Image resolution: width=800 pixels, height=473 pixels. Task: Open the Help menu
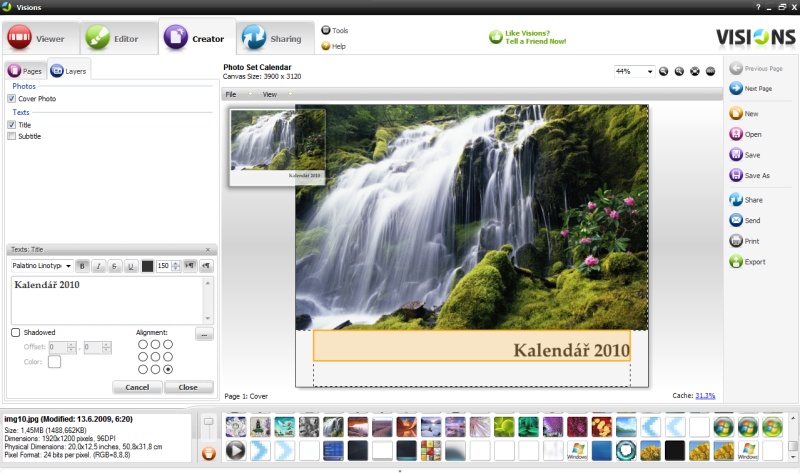pyautogui.click(x=333, y=46)
